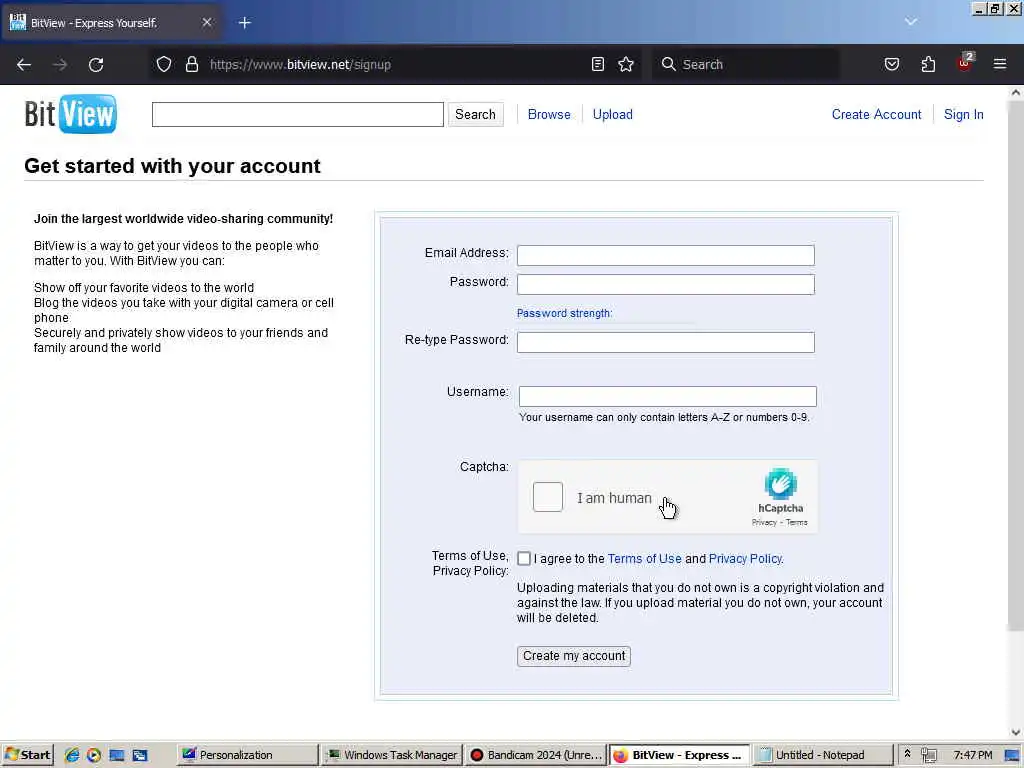1024x768 pixels.
Task: Click the Password strength label
Action: click(x=564, y=313)
